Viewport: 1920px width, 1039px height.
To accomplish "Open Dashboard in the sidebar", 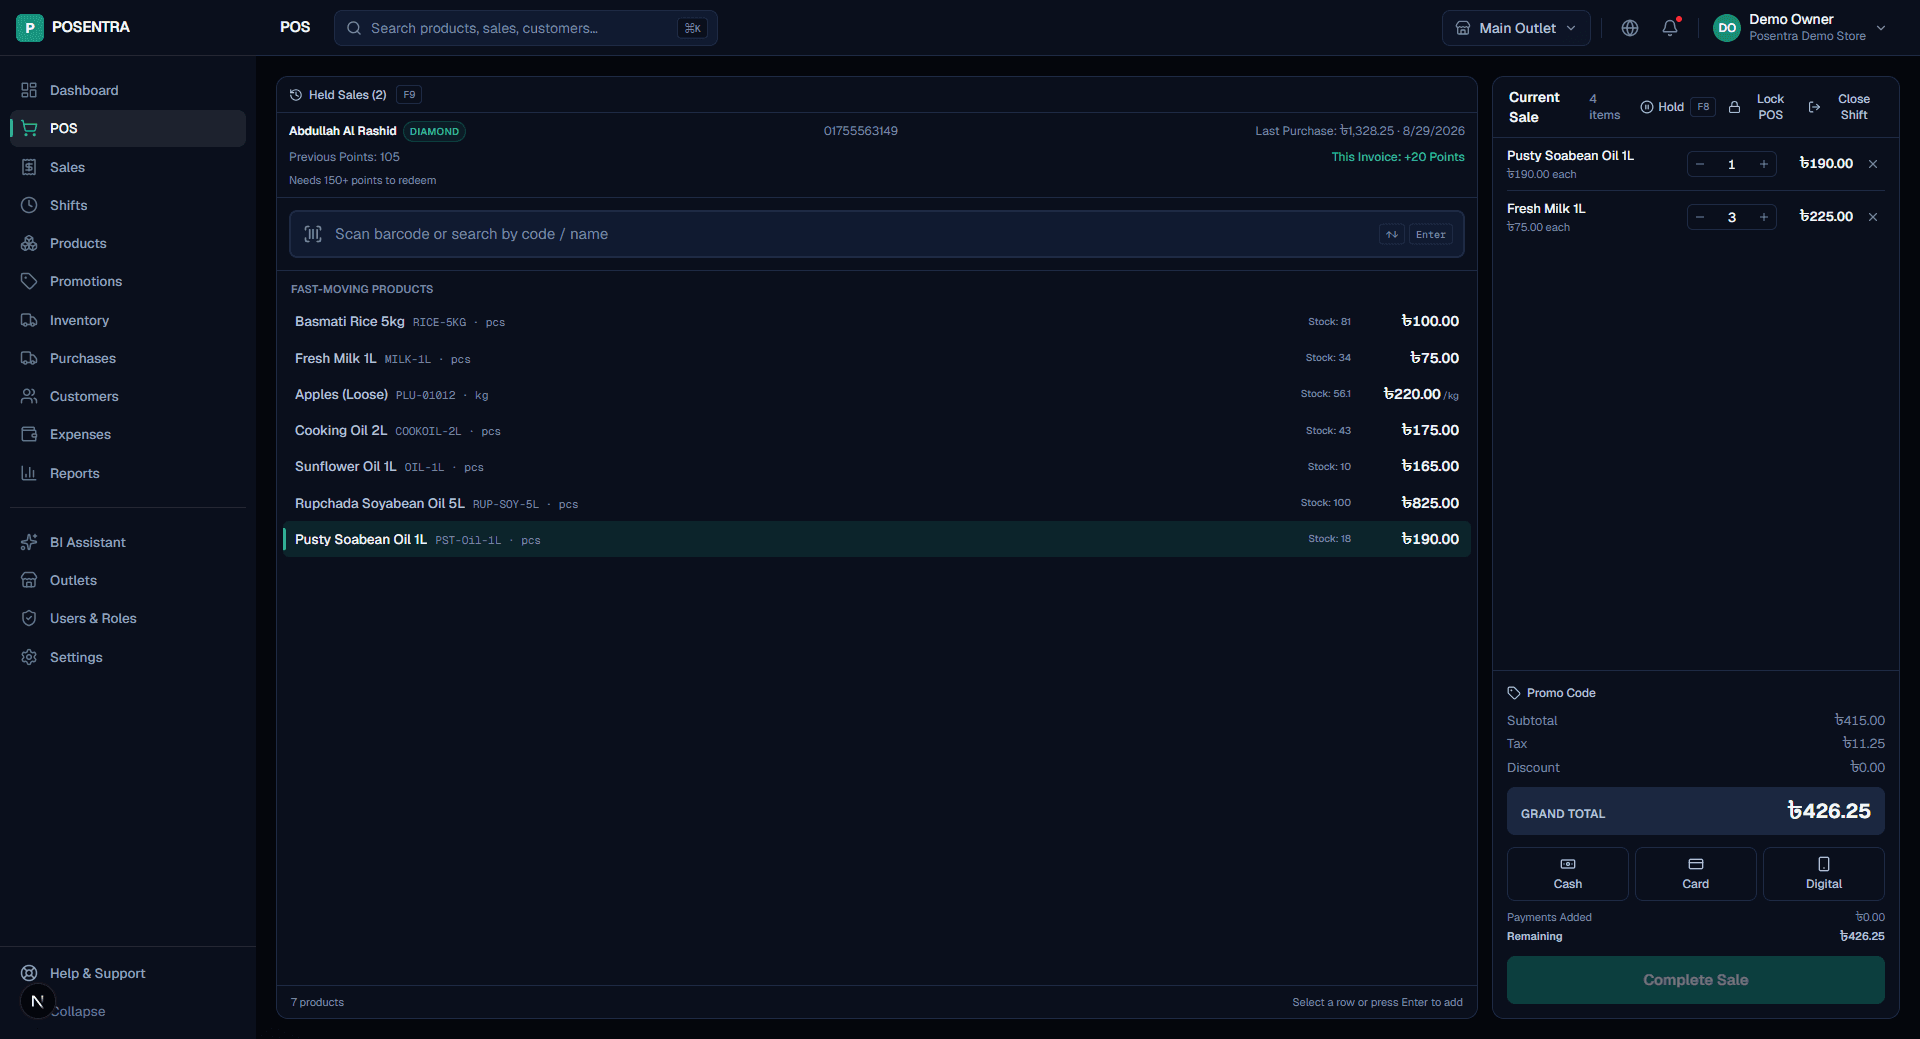I will (x=128, y=90).
